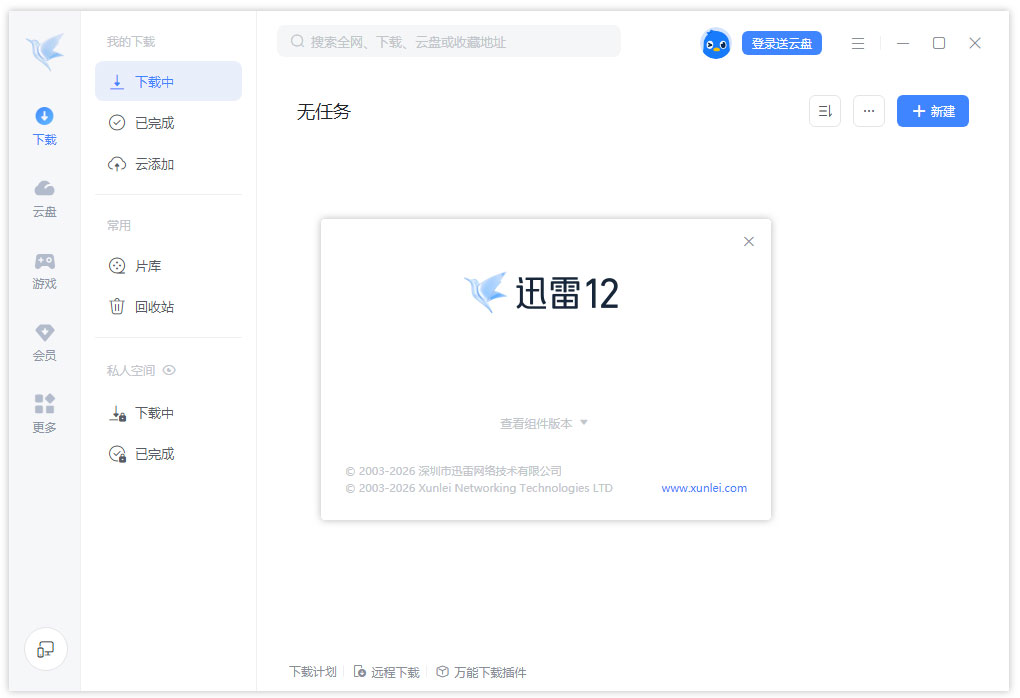Expand 查看组件版本 in the about dialog
1020x698 pixels.
click(x=538, y=423)
